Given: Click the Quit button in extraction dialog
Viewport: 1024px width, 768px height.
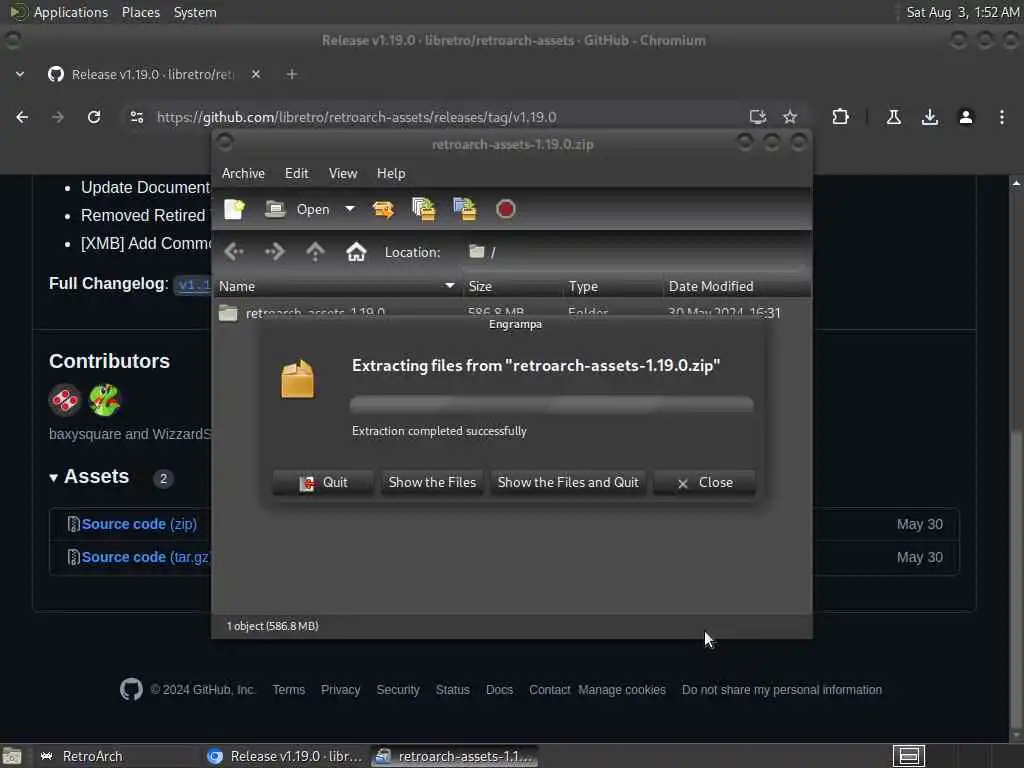Looking at the screenshot, I should click(x=323, y=483).
